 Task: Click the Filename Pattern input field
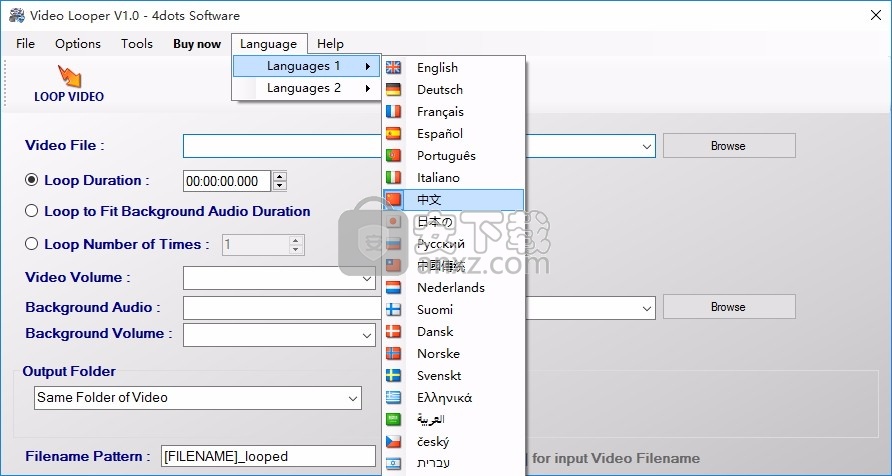(269, 456)
